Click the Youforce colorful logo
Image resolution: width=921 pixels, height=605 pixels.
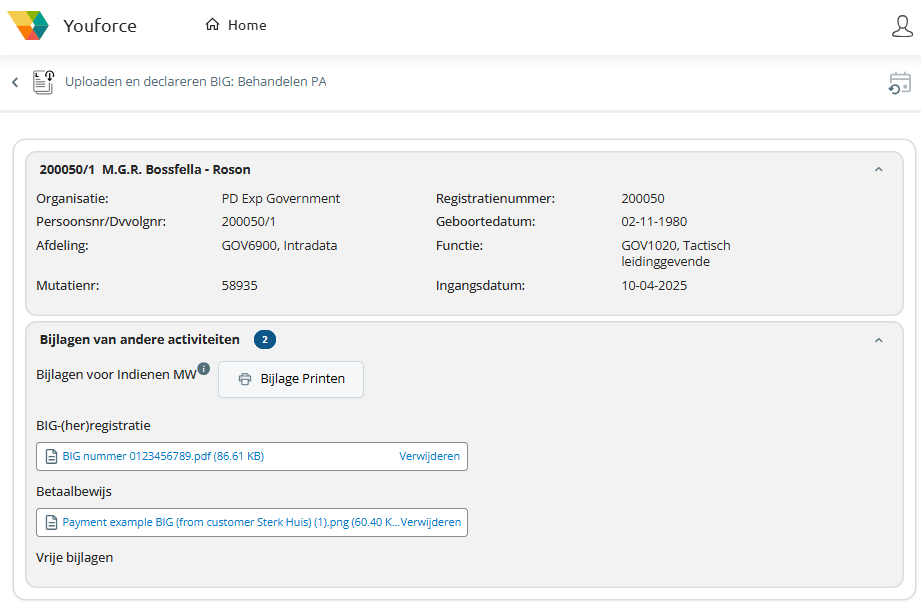28,25
